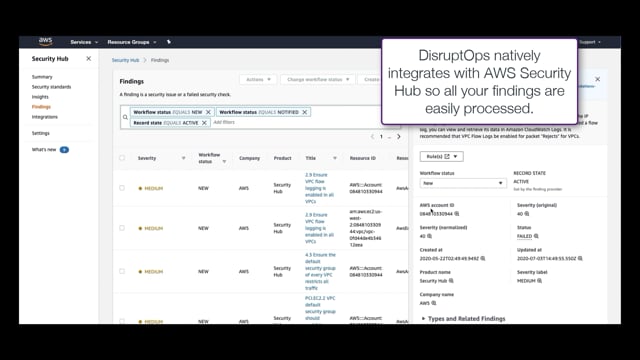
Task: Open Findings in sidebar
Action: coord(41,107)
